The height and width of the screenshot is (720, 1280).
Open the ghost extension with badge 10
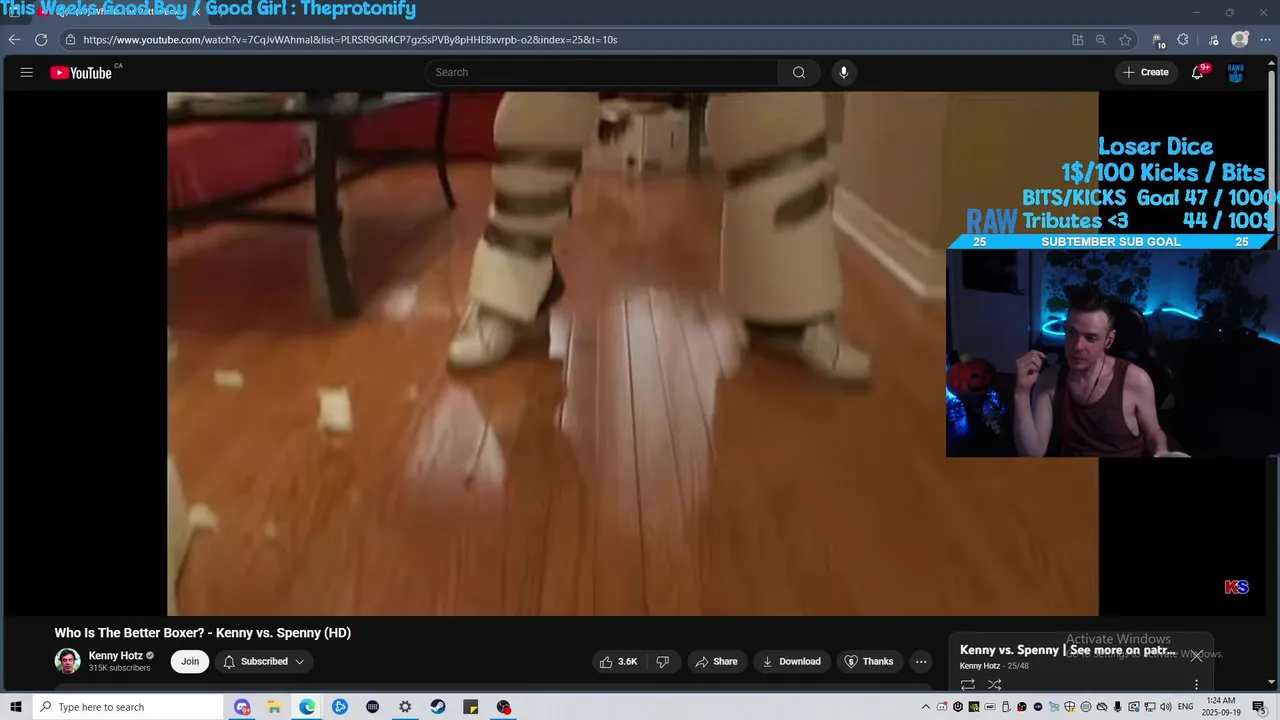coord(1158,41)
